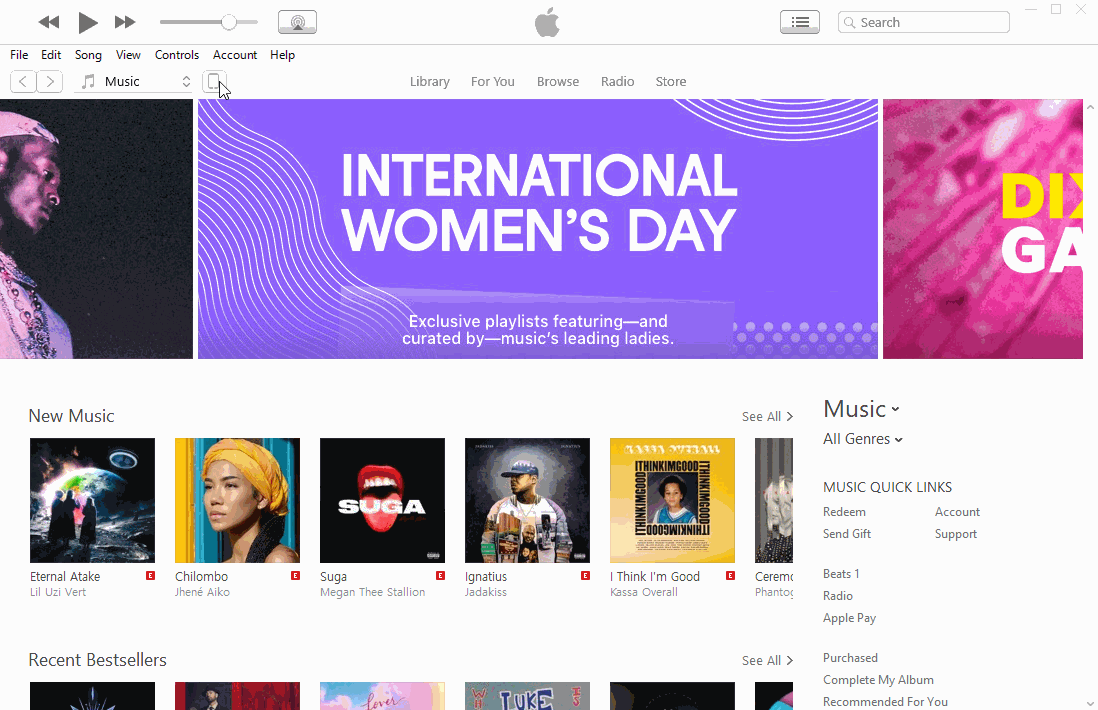The image size is (1098, 710).
Task: Open the I Think I'm Good album cover
Action: 672,501
